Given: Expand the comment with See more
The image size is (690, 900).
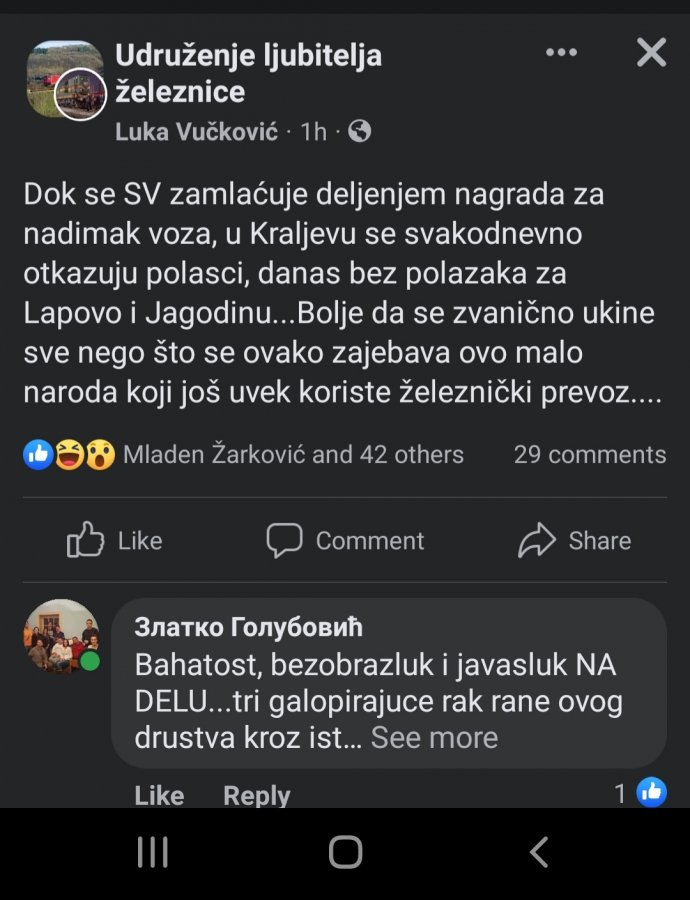Looking at the screenshot, I should [434, 738].
